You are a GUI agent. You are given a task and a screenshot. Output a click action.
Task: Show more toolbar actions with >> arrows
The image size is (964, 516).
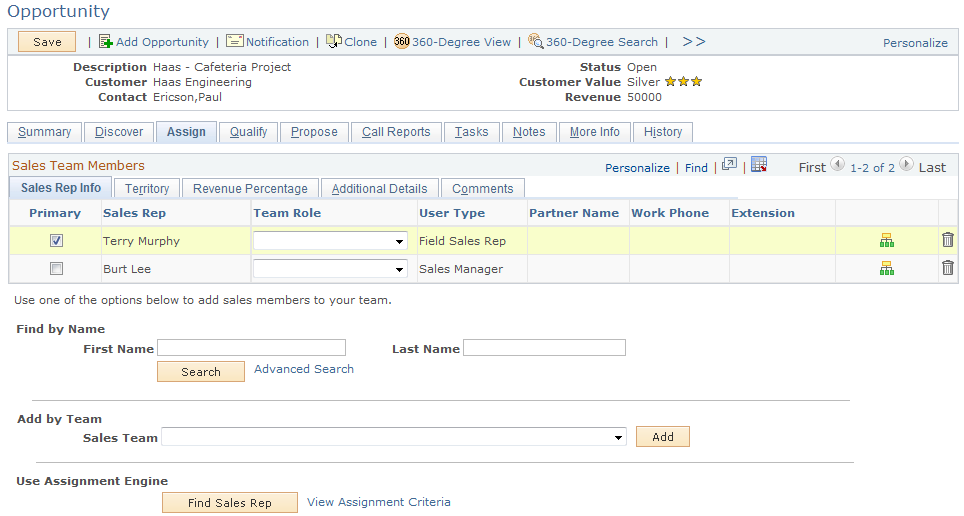pos(693,41)
